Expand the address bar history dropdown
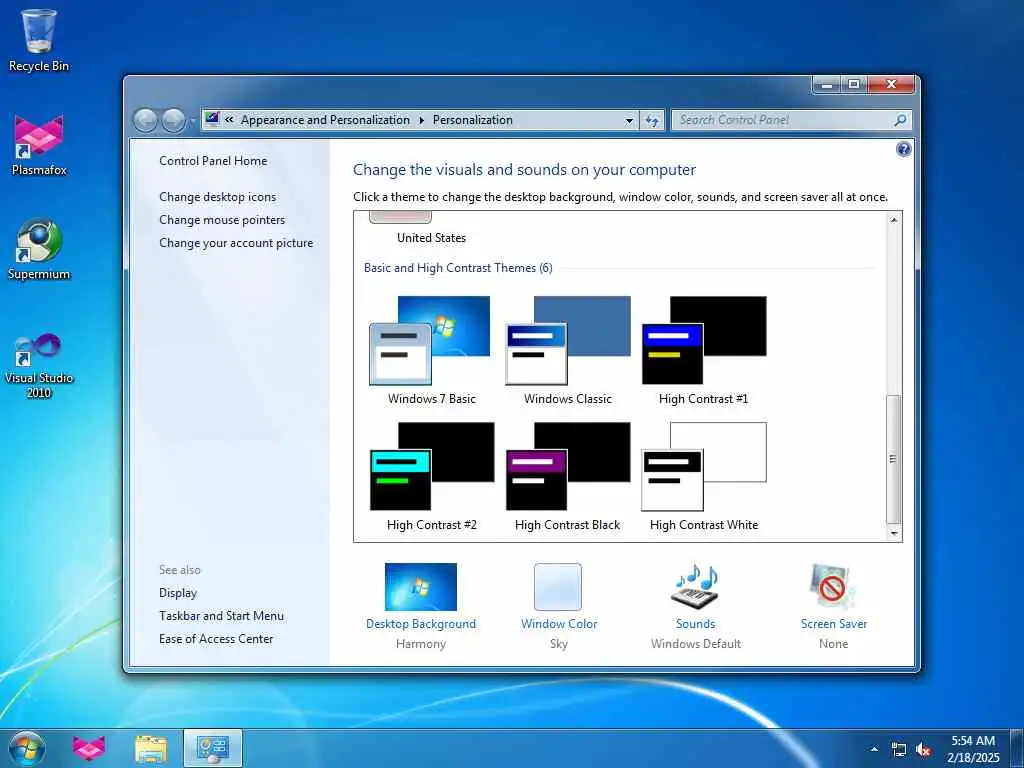Screen dimensions: 1024x768 pos(629,120)
